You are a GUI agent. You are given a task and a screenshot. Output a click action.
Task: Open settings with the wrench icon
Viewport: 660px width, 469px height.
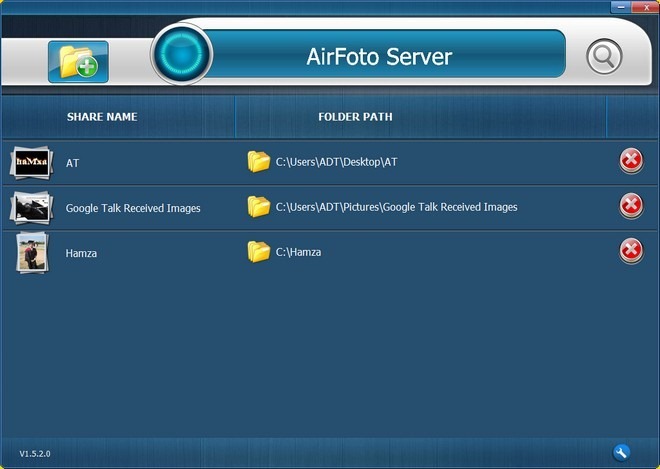coord(621,453)
